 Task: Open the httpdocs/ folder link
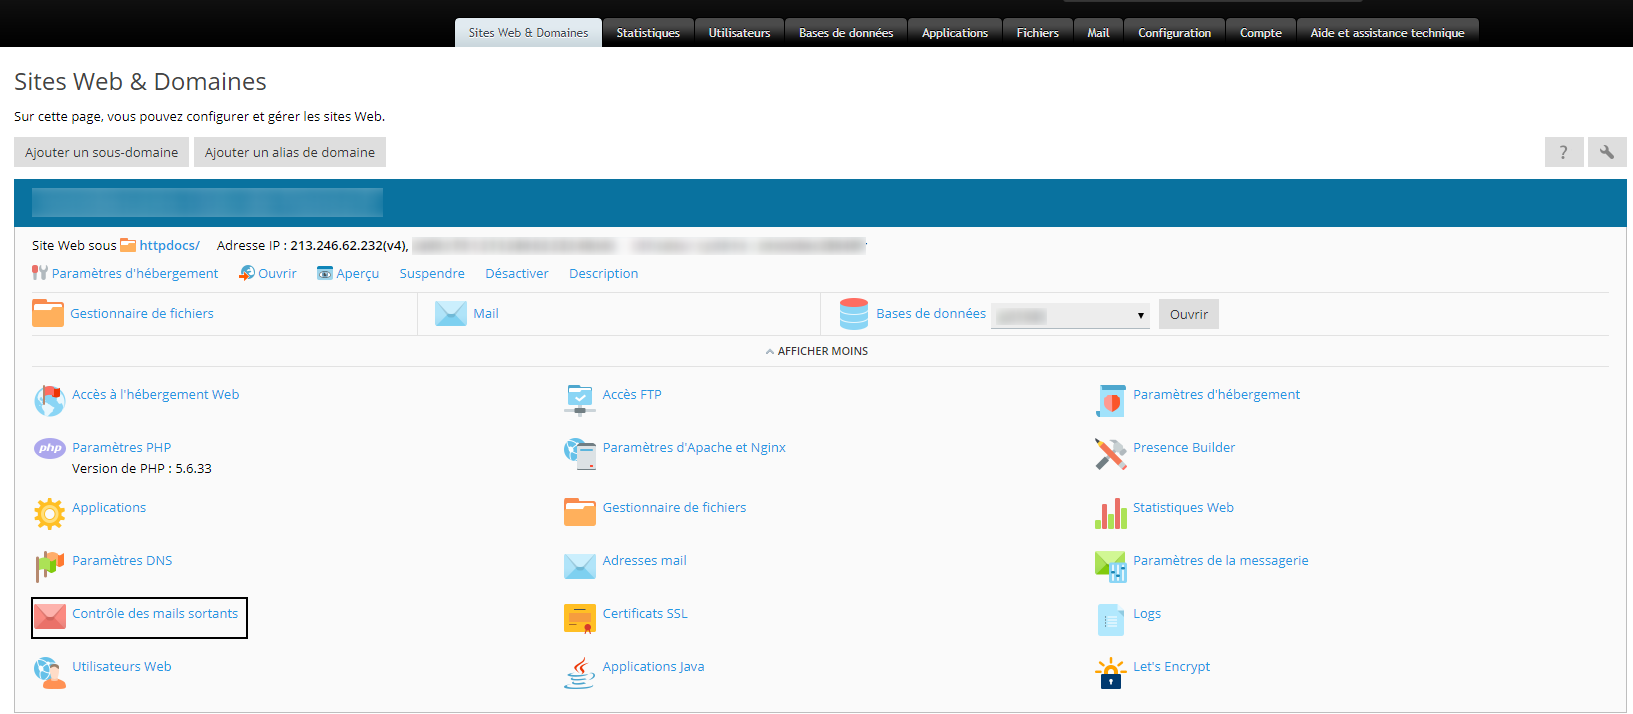pos(169,245)
